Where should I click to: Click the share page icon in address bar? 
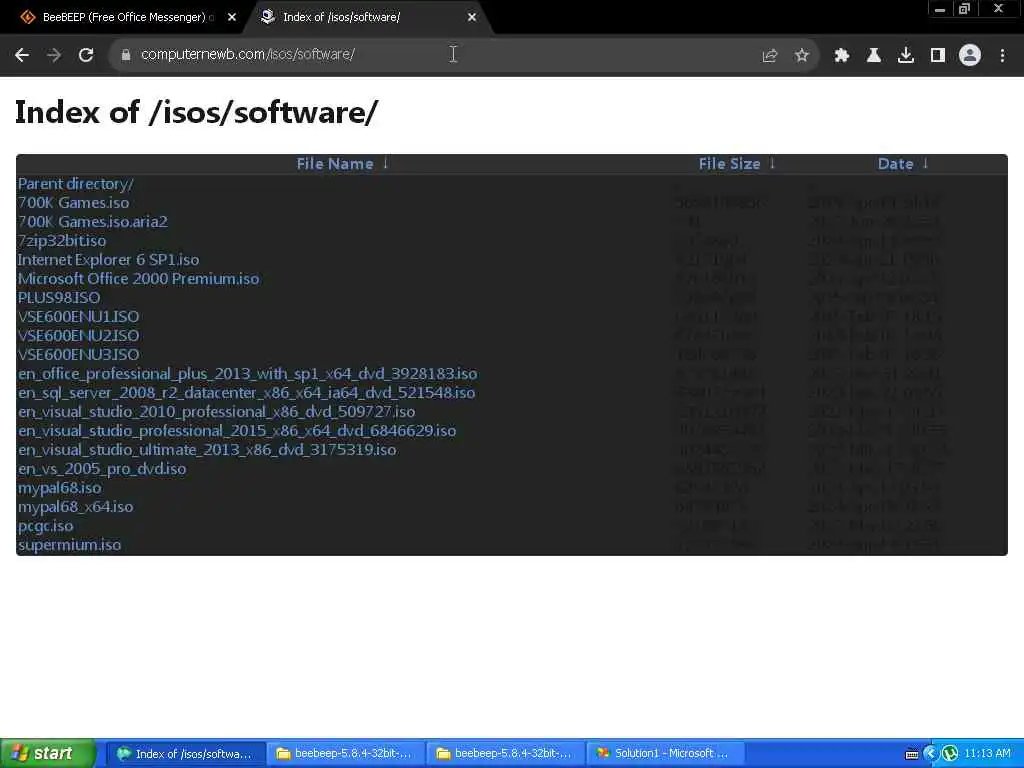point(770,56)
